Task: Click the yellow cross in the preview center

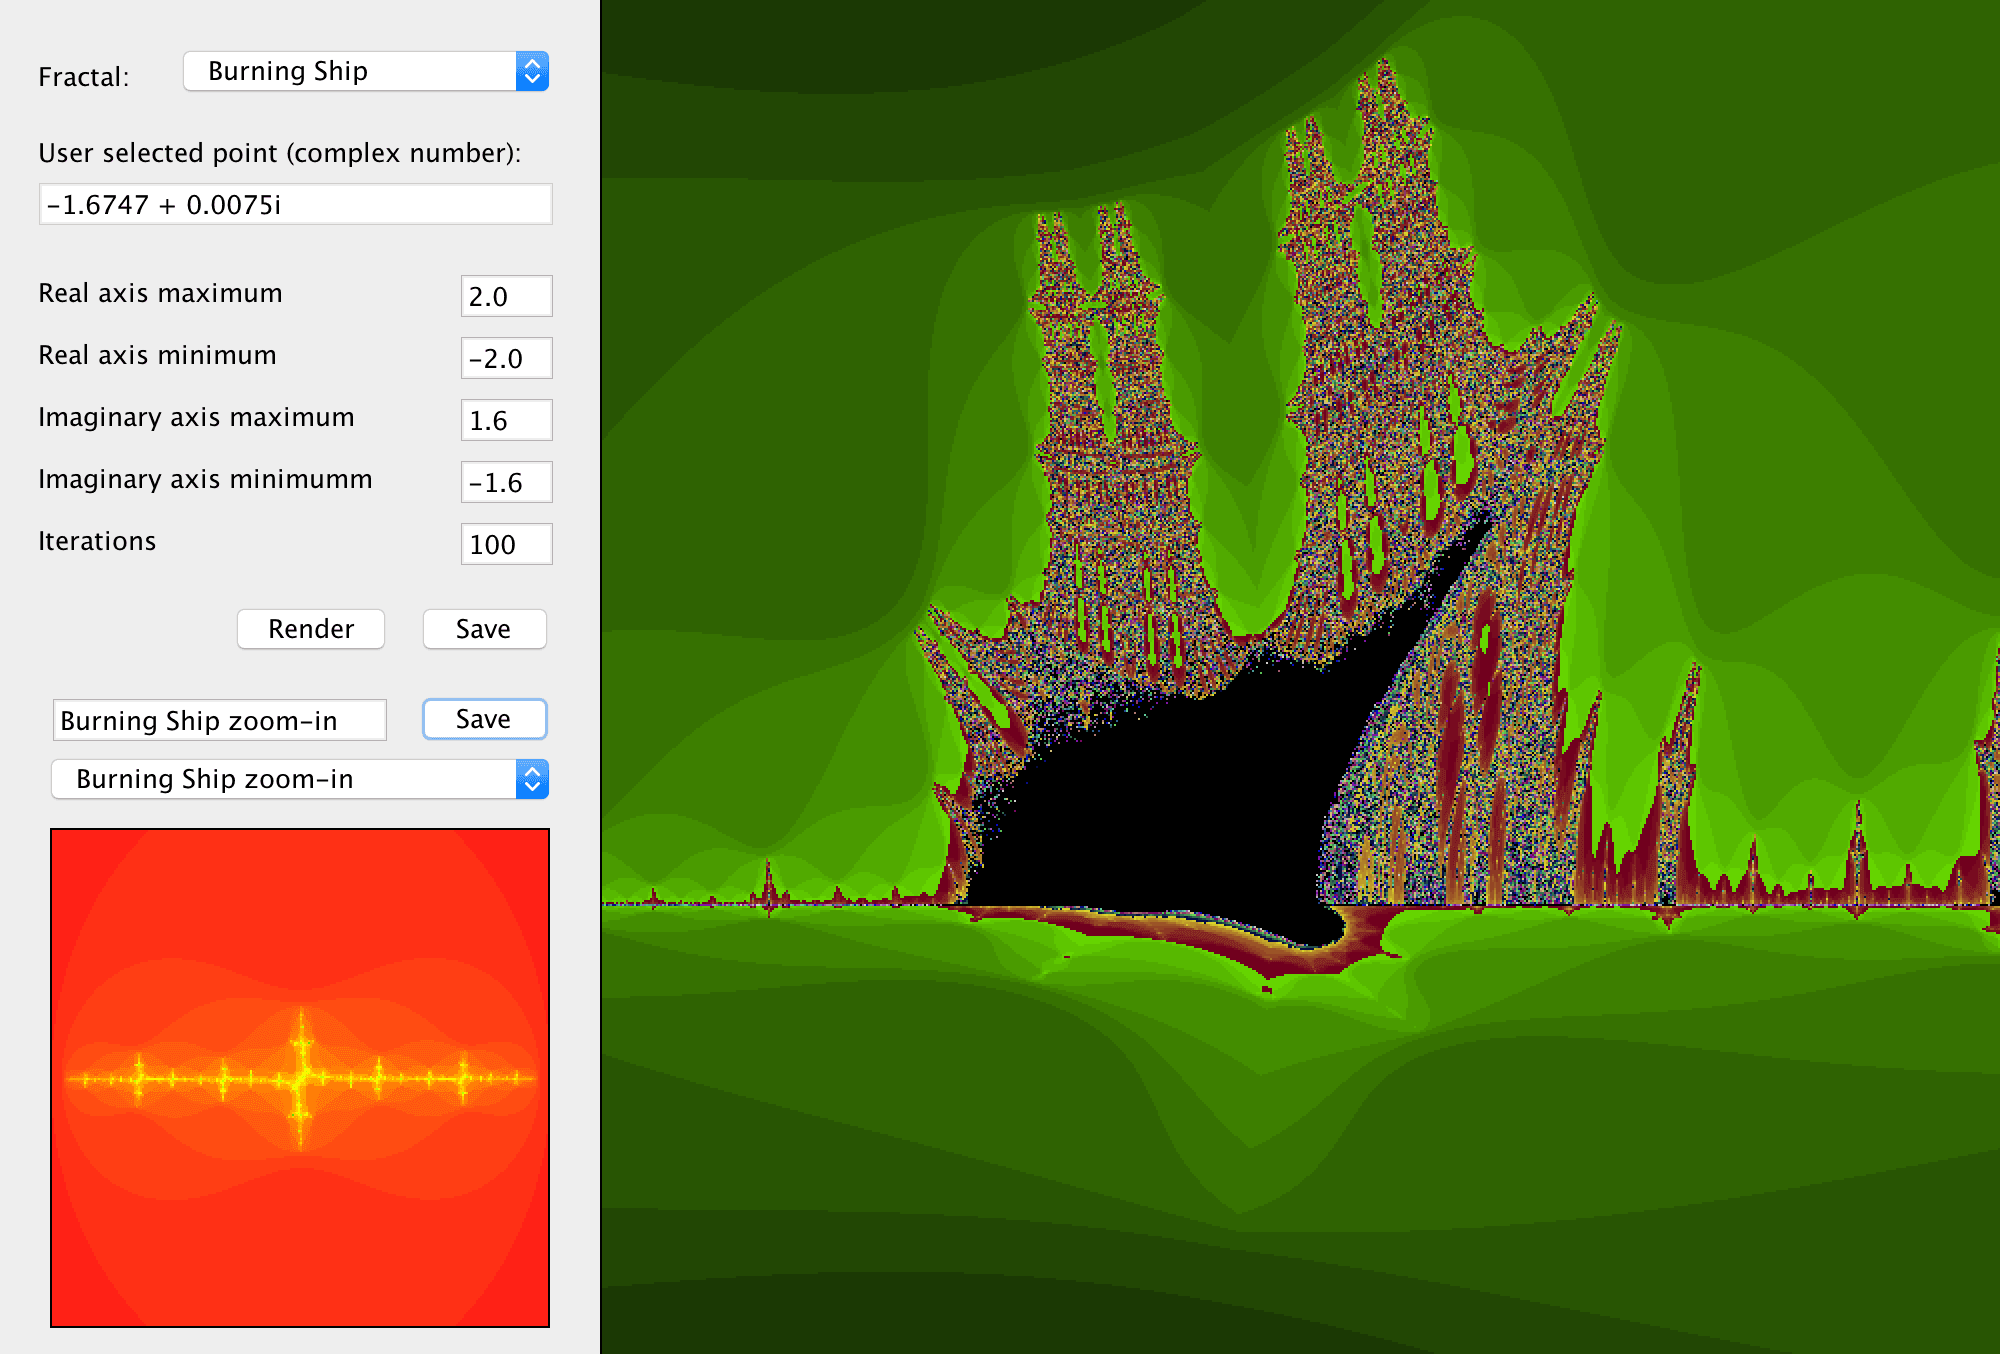Action: [x=301, y=1077]
